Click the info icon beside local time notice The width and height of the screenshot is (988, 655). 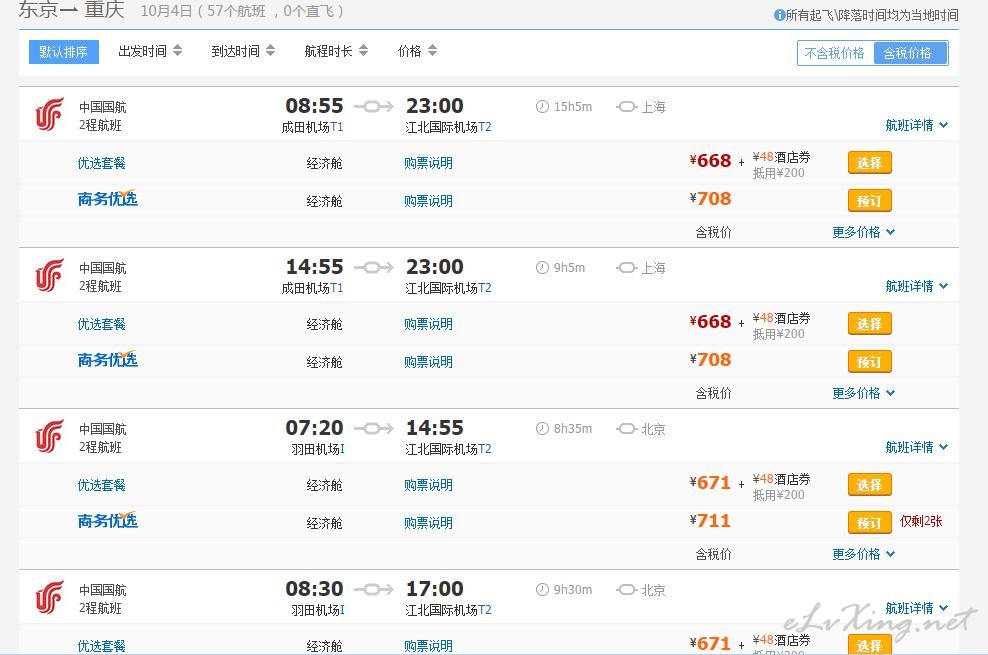click(x=779, y=14)
